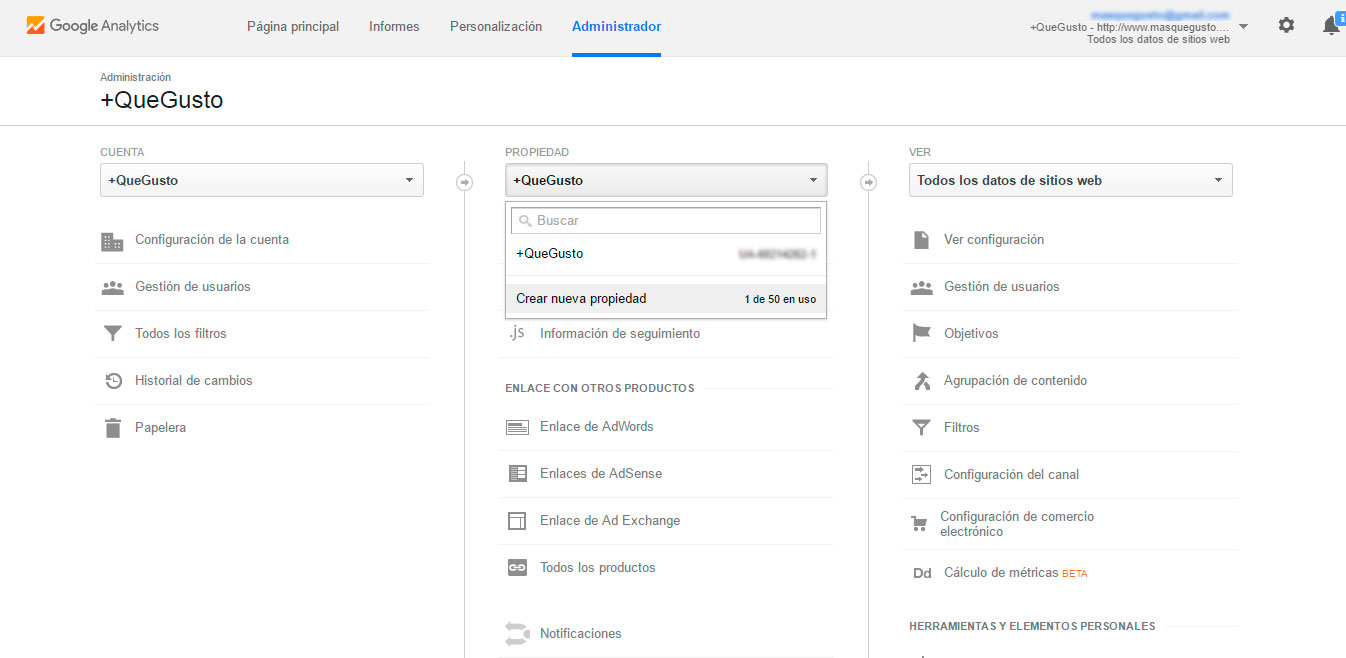The image size is (1346, 658).
Task: Go to the Página principal tab
Action: pyautogui.click(x=293, y=26)
